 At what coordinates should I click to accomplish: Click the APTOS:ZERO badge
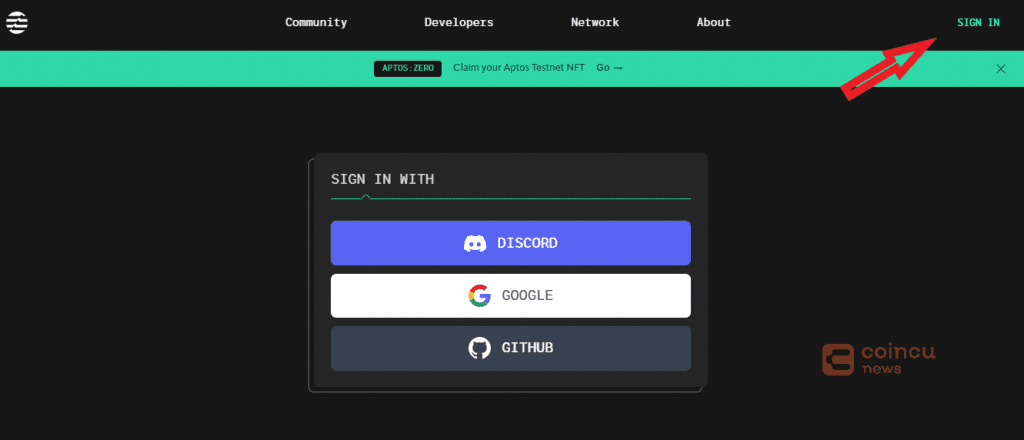coord(408,69)
